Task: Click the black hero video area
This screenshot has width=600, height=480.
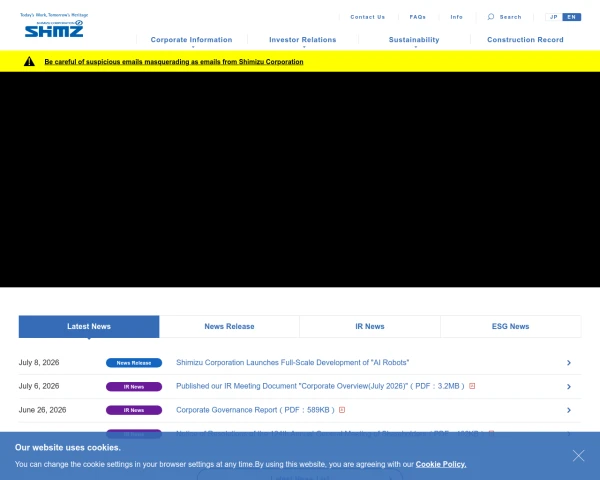Action: click(x=300, y=179)
